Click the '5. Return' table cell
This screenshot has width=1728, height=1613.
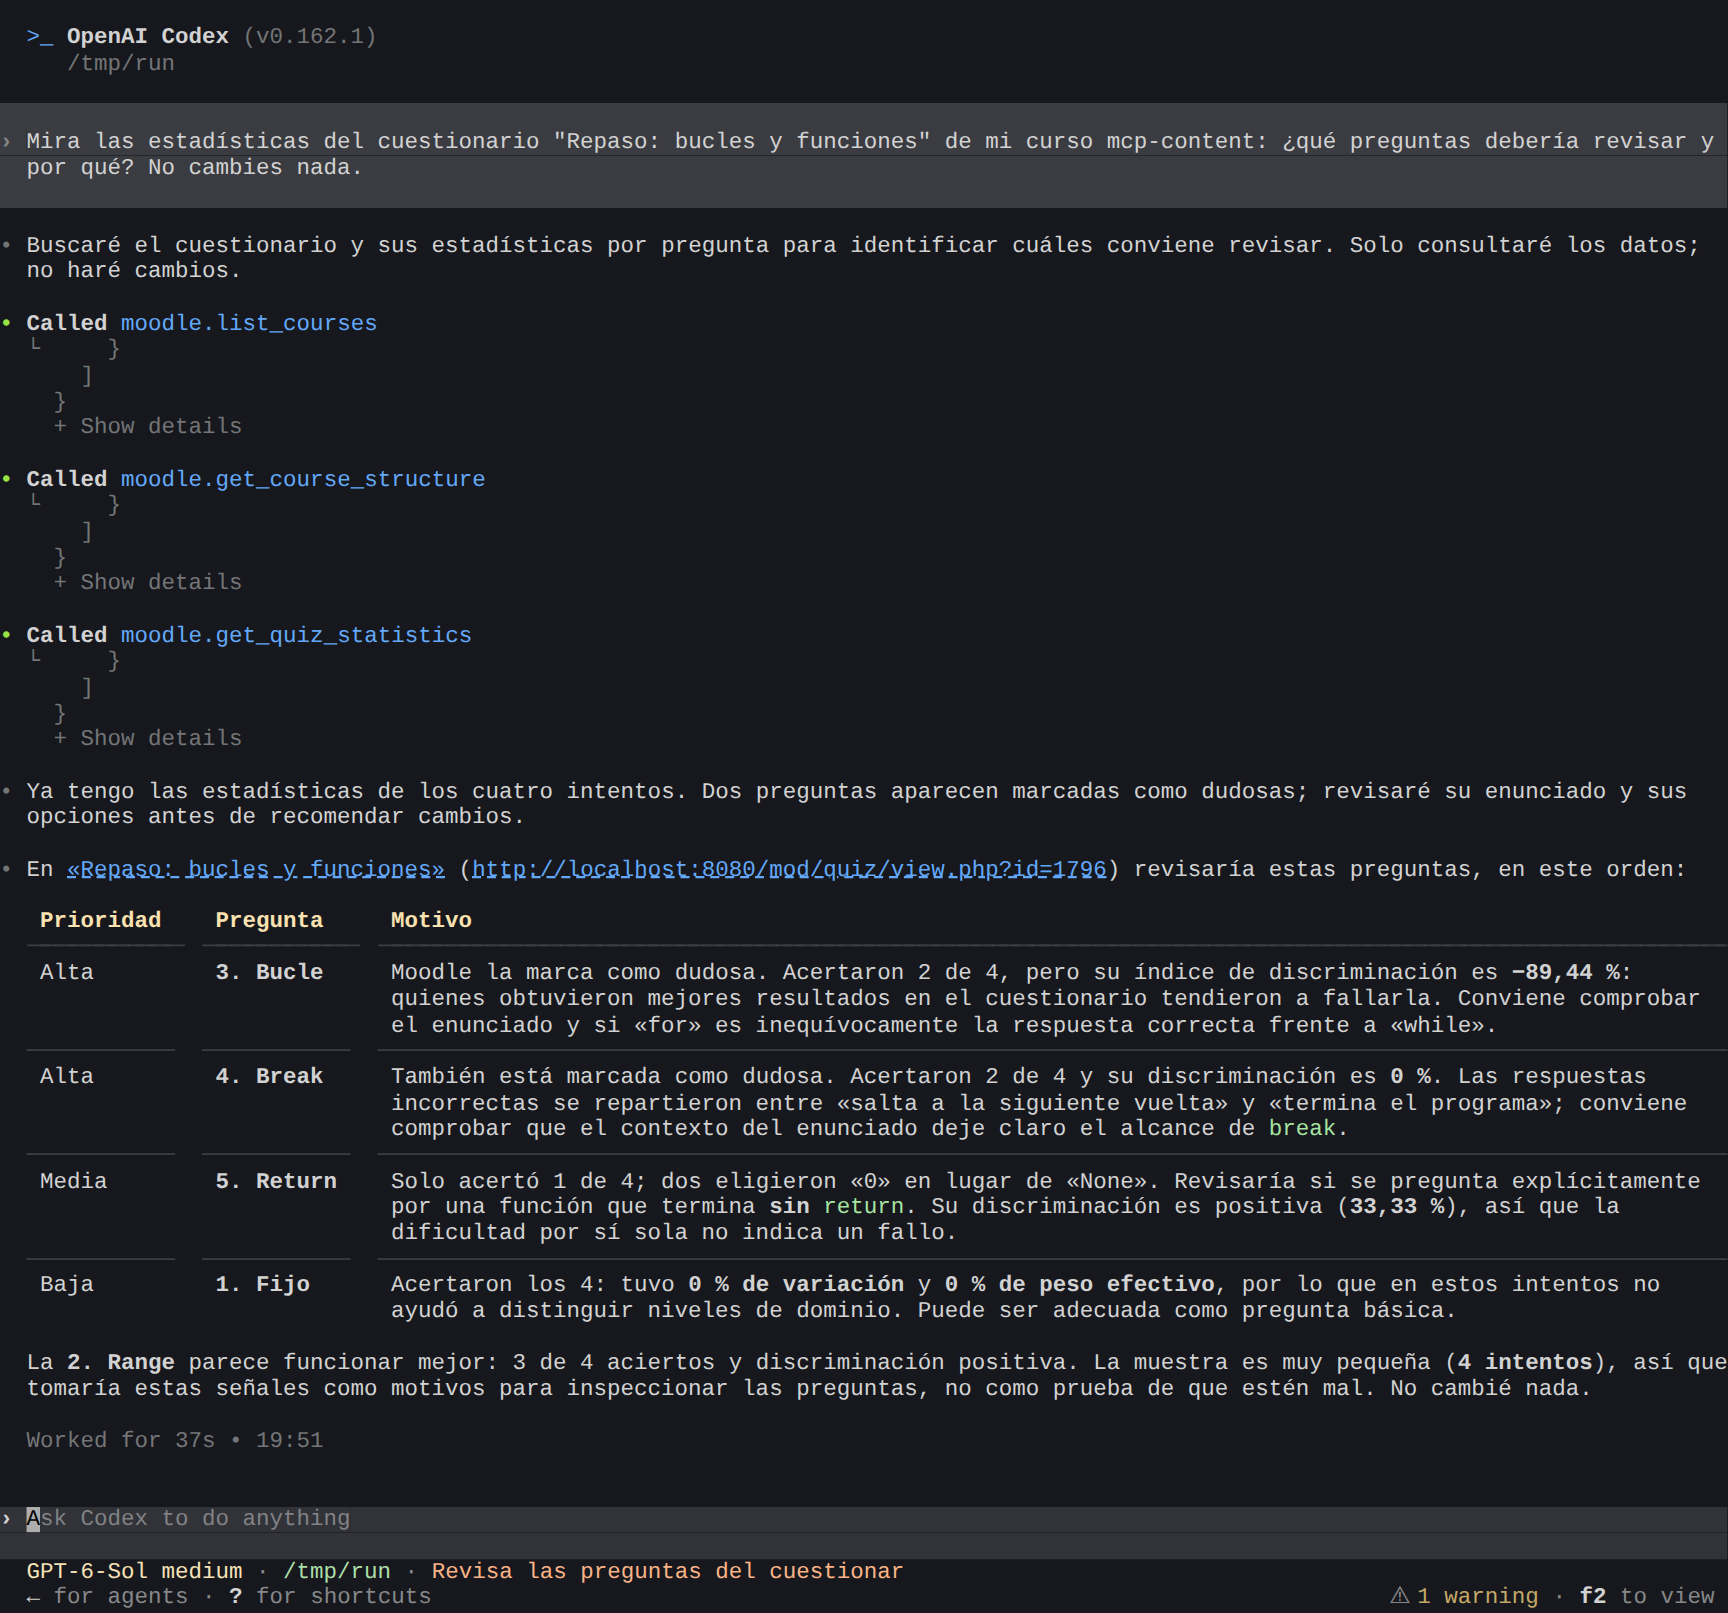pyautogui.click(x=276, y=1181)
